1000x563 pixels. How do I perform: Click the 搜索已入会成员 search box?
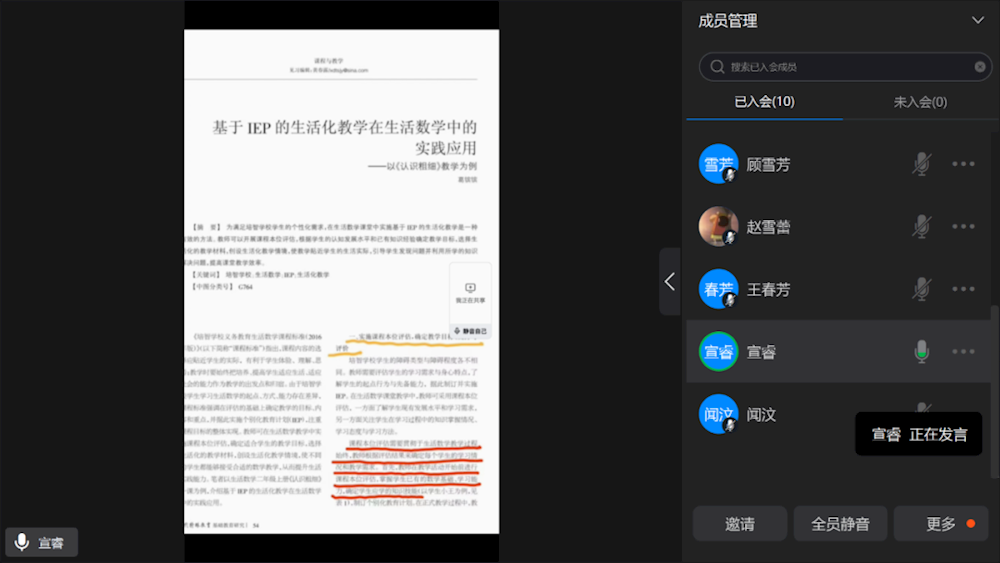point(840,67)
